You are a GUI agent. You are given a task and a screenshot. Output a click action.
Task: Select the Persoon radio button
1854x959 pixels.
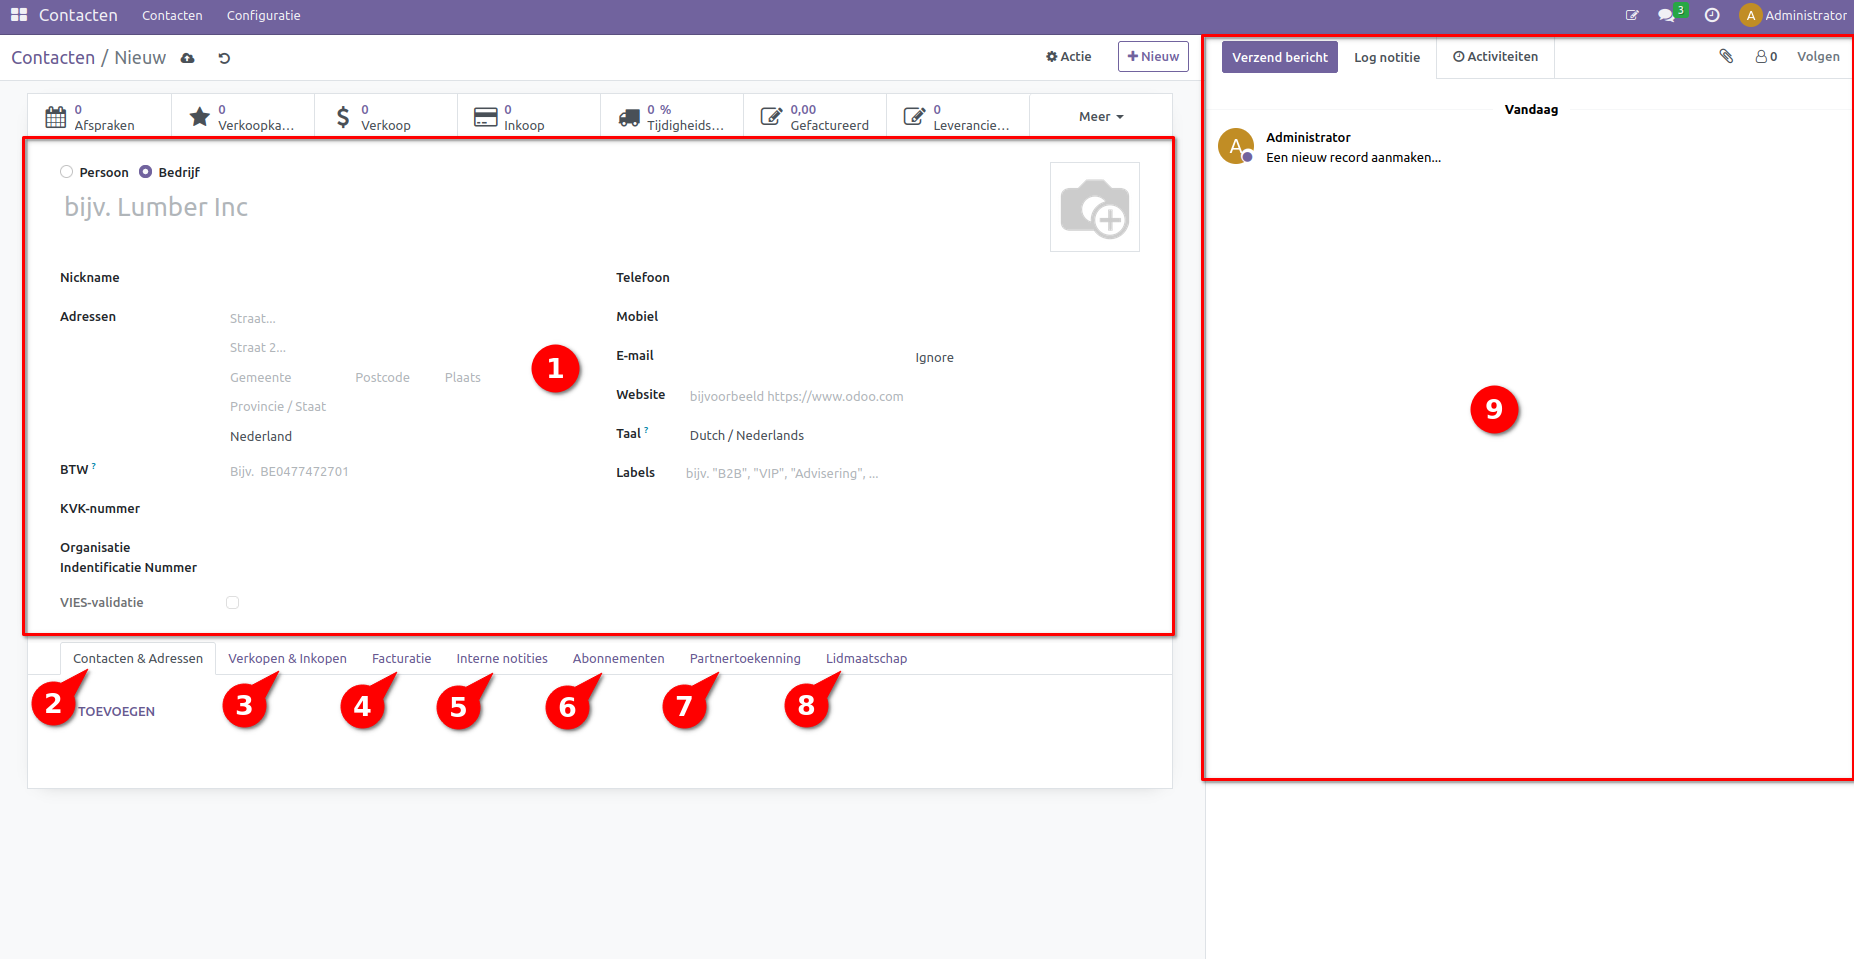[67, 172]
